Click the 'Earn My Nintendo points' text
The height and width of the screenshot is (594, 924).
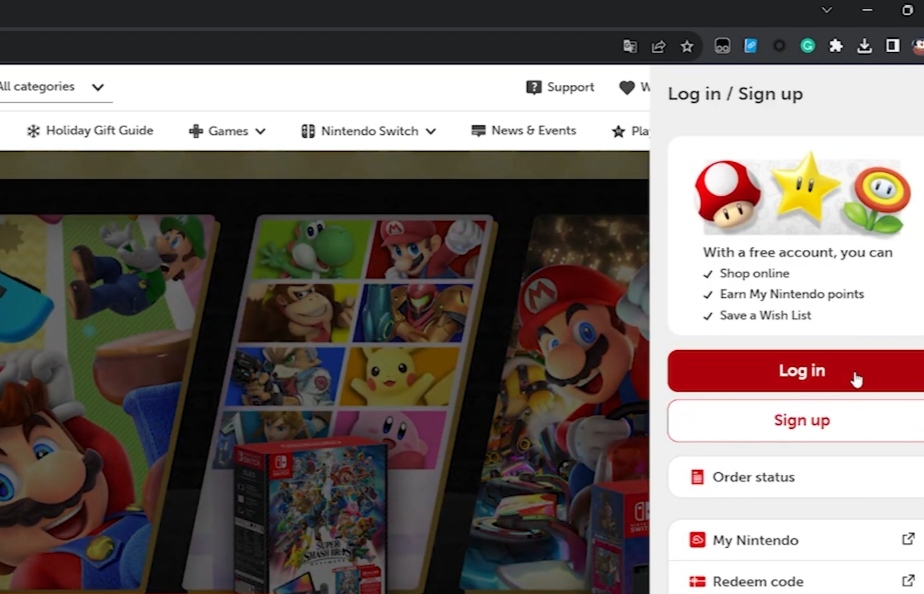click(791, 294)
